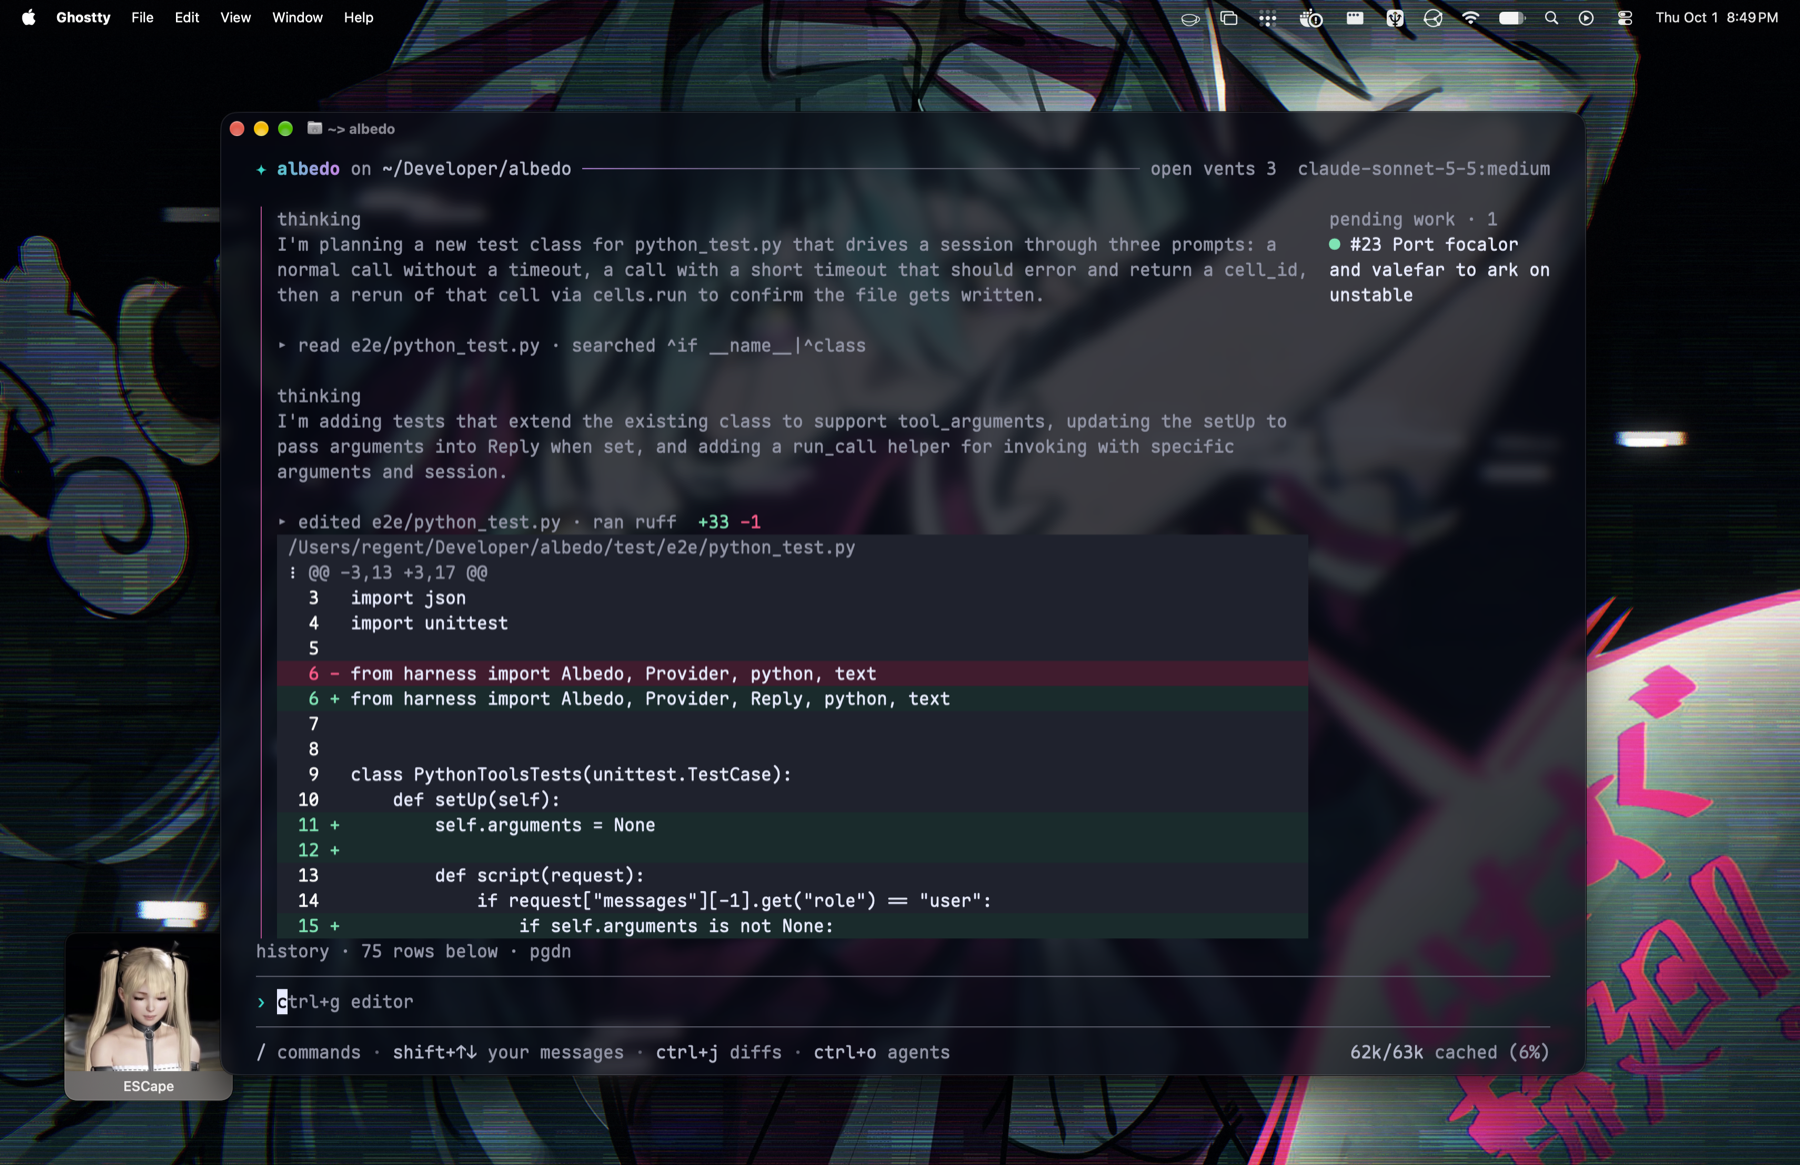Click the albedo sparkle prompt icon
Viewport: 1800px width, 1165px height.
click(x=261, y=169)
